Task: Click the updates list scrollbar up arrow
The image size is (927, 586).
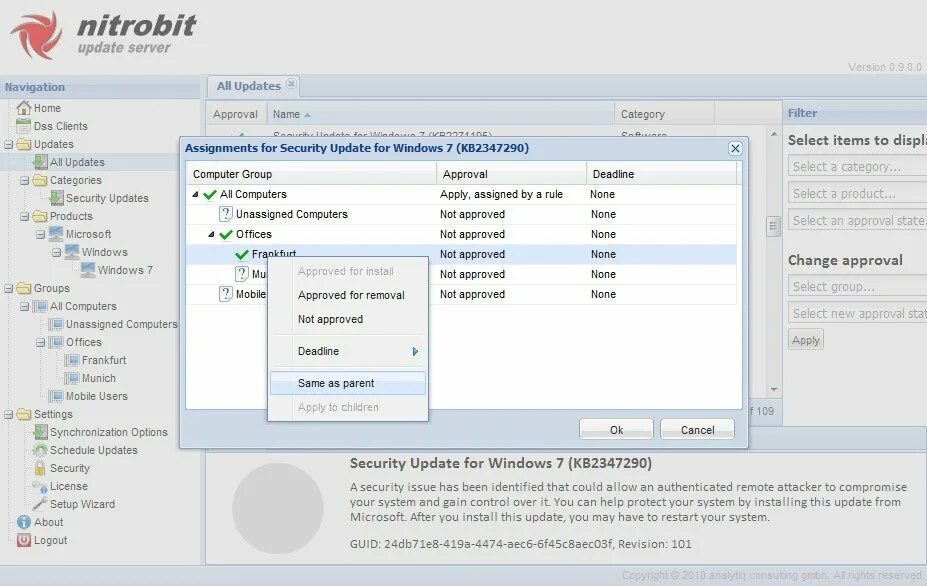Action: coord(774,134)
